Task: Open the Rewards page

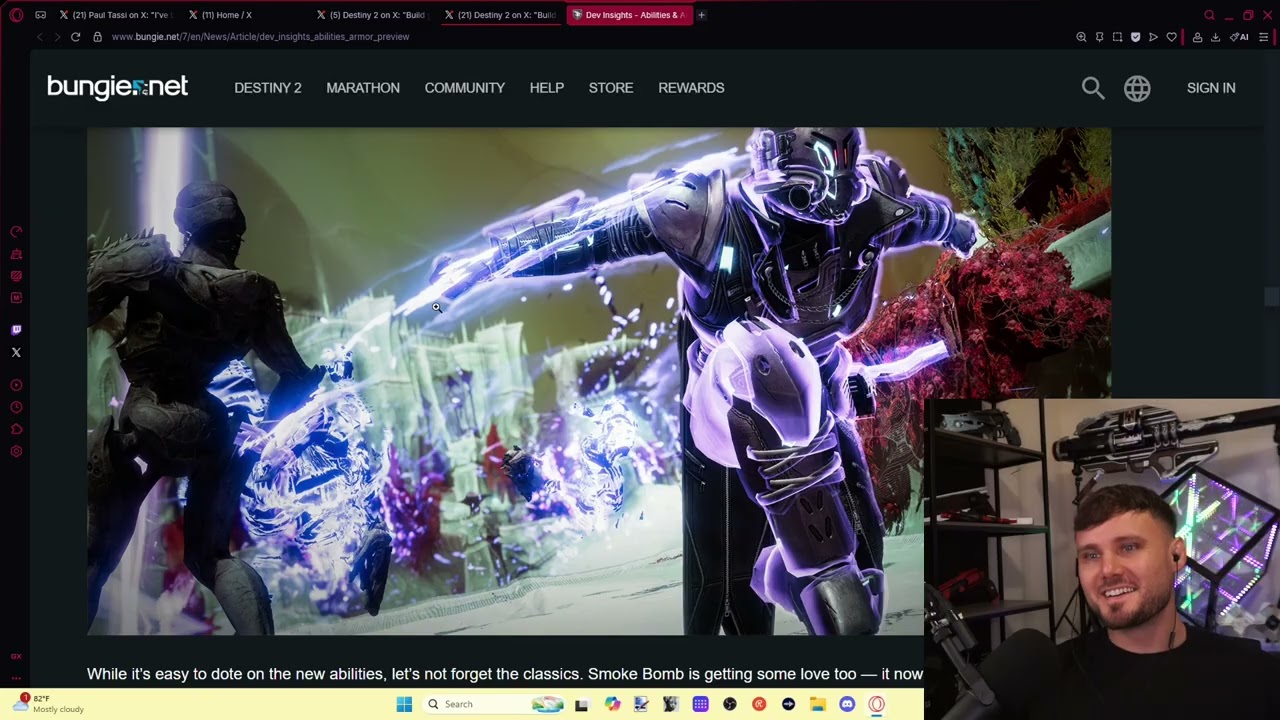Action: pyautogui.click(x=691, y=88)
